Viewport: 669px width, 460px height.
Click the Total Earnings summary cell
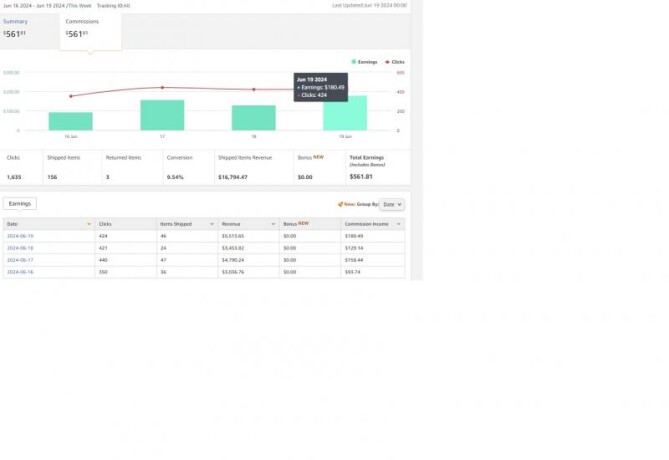pyautogui.click(x=377, y=167)
